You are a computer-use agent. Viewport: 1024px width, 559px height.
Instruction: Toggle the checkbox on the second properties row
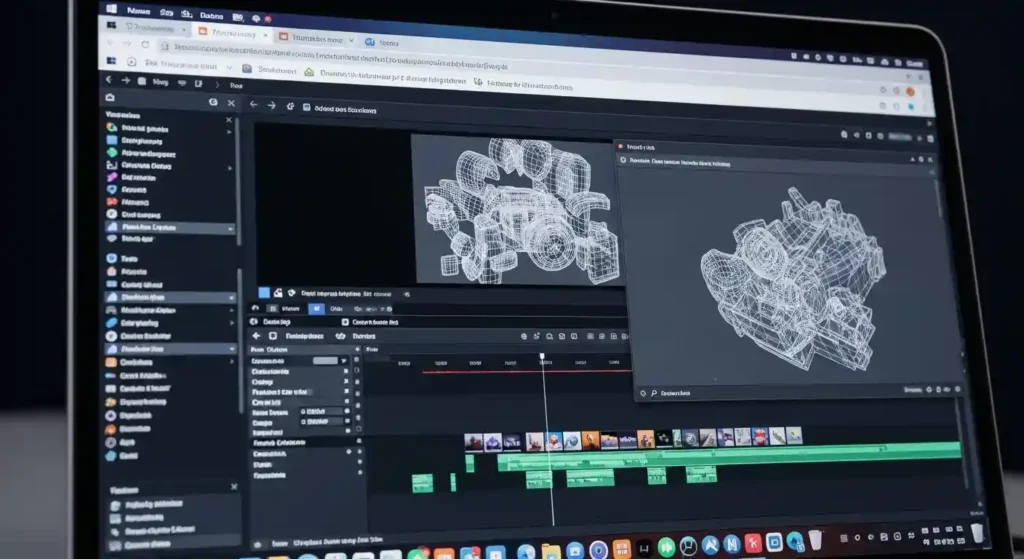pos(346,371)
